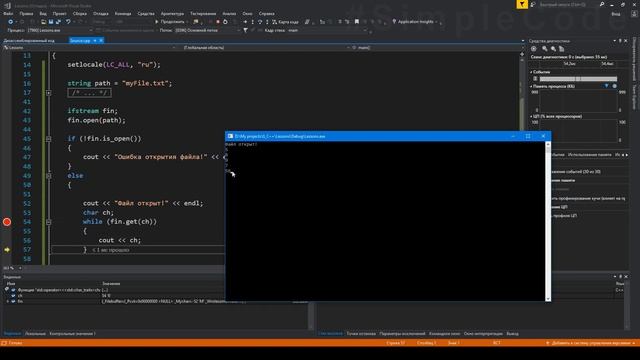Open the Анализ menu

[229, 13]
